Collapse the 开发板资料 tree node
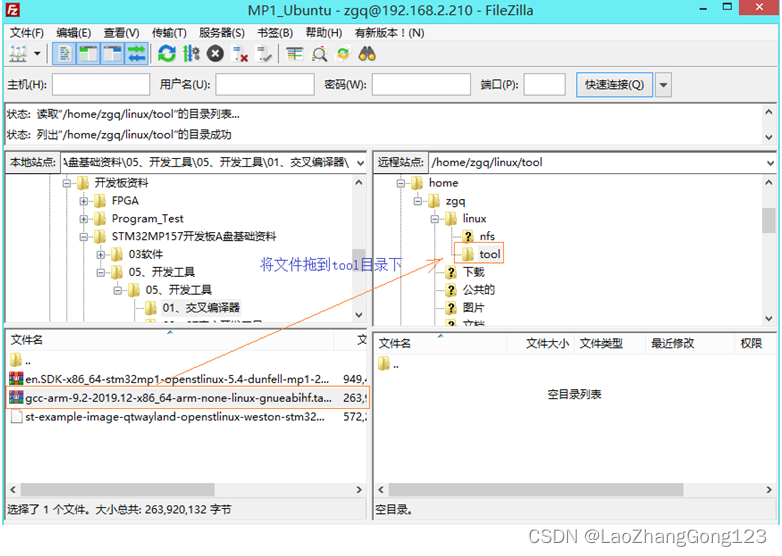This screenshot has width=782, height=556. pos(66,184)
